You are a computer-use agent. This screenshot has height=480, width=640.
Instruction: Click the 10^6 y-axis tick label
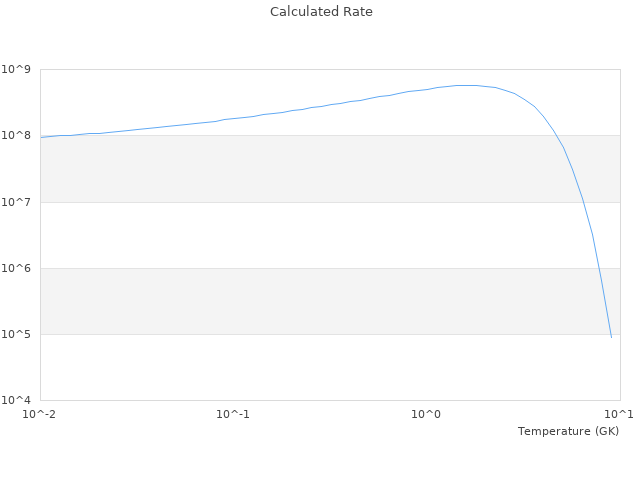[18, 268]
